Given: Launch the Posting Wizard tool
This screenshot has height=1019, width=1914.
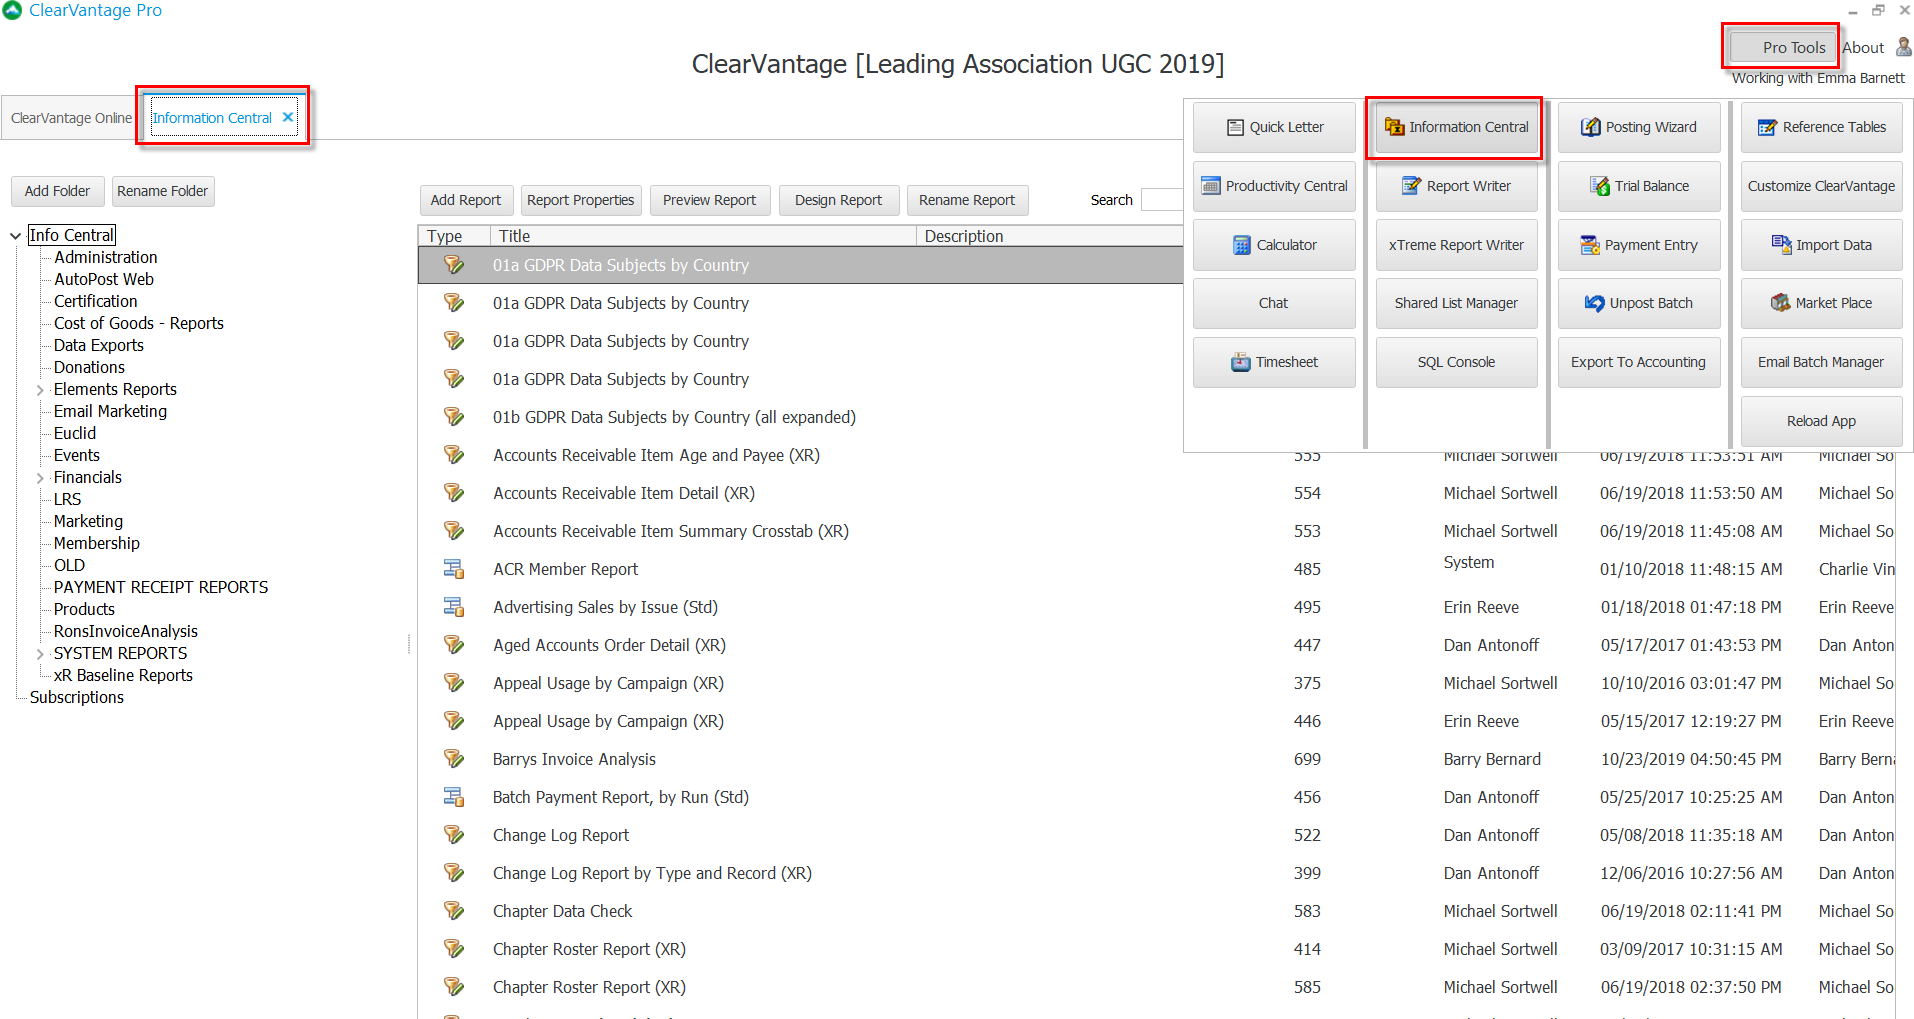Looking at the screenshot, I should (x=1639, y=127).
